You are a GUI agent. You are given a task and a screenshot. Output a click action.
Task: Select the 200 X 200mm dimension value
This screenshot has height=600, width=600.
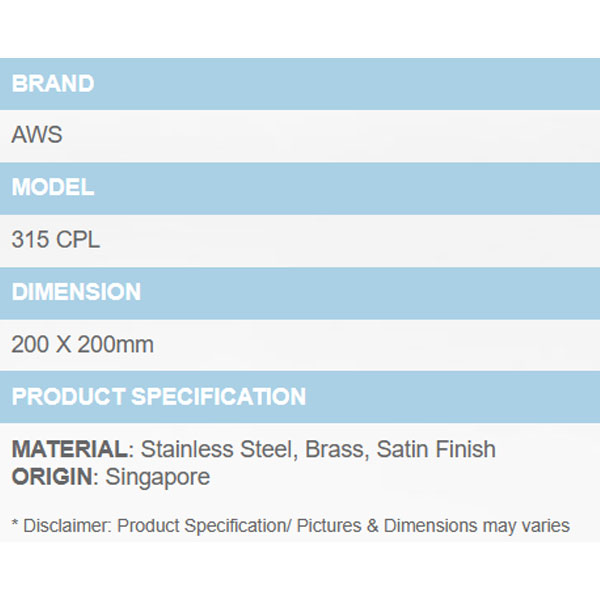click(x=83, y=345)
